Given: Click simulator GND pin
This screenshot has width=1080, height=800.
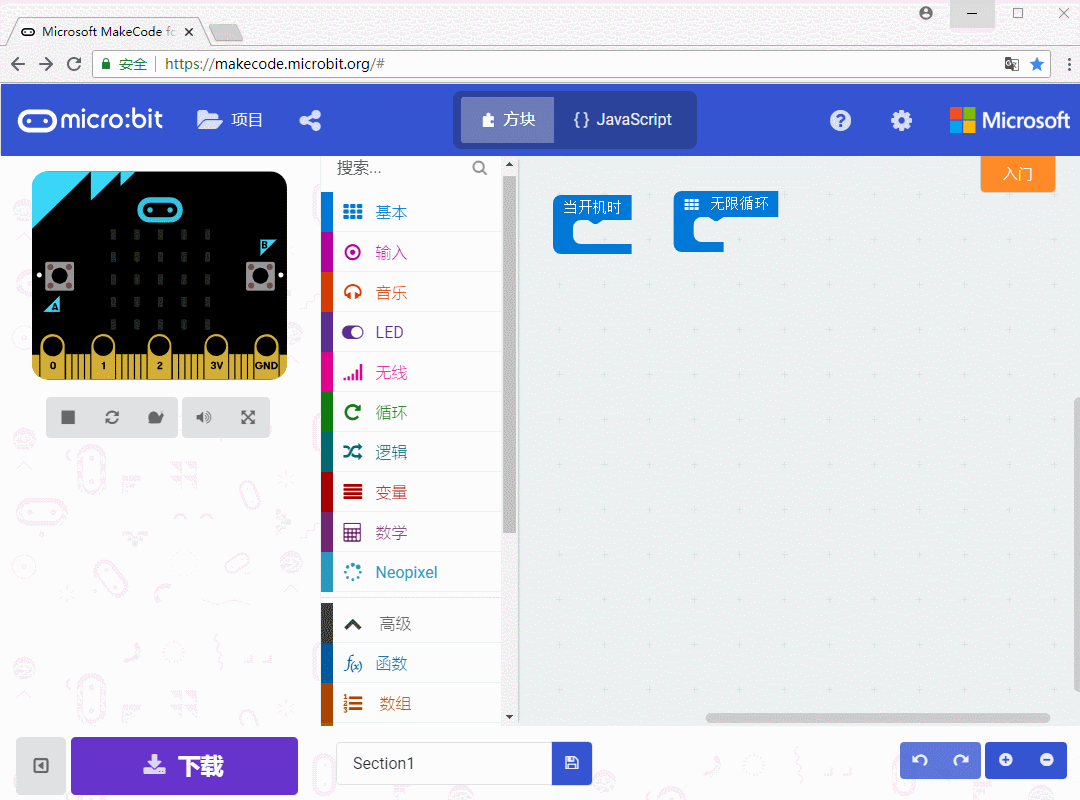Looking at the screenshot, I should click(x=267, y=356).
